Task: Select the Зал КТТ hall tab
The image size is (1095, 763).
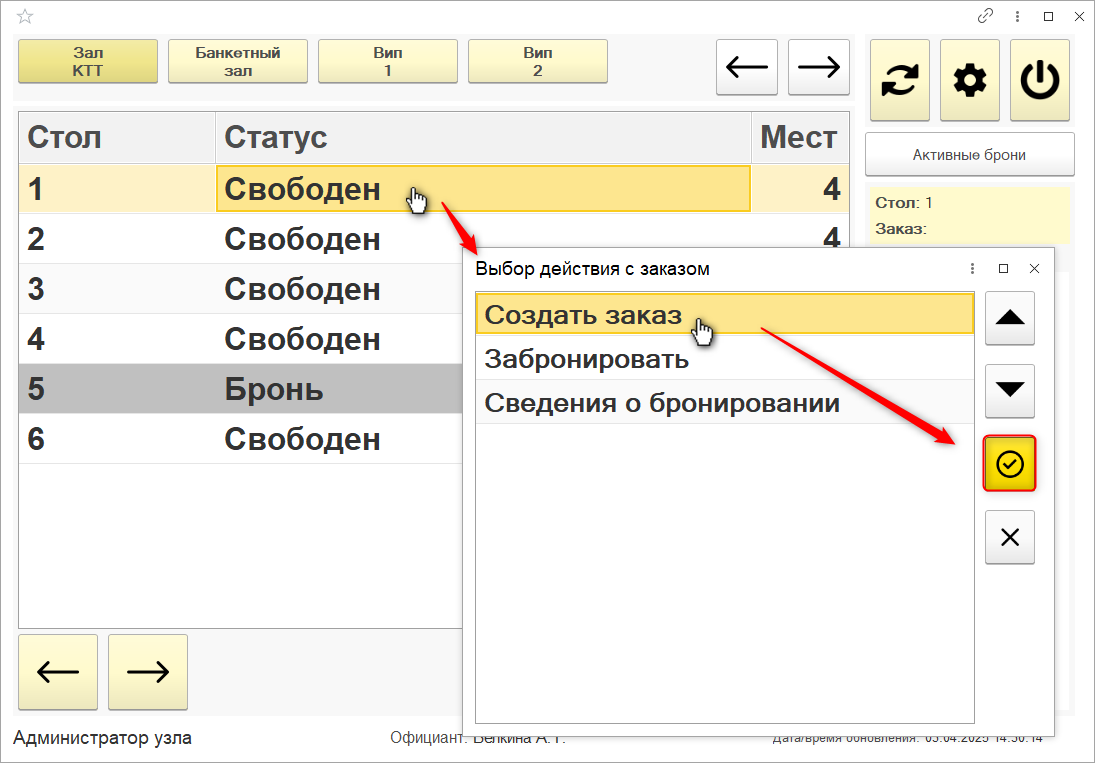Action: (88, 62)
